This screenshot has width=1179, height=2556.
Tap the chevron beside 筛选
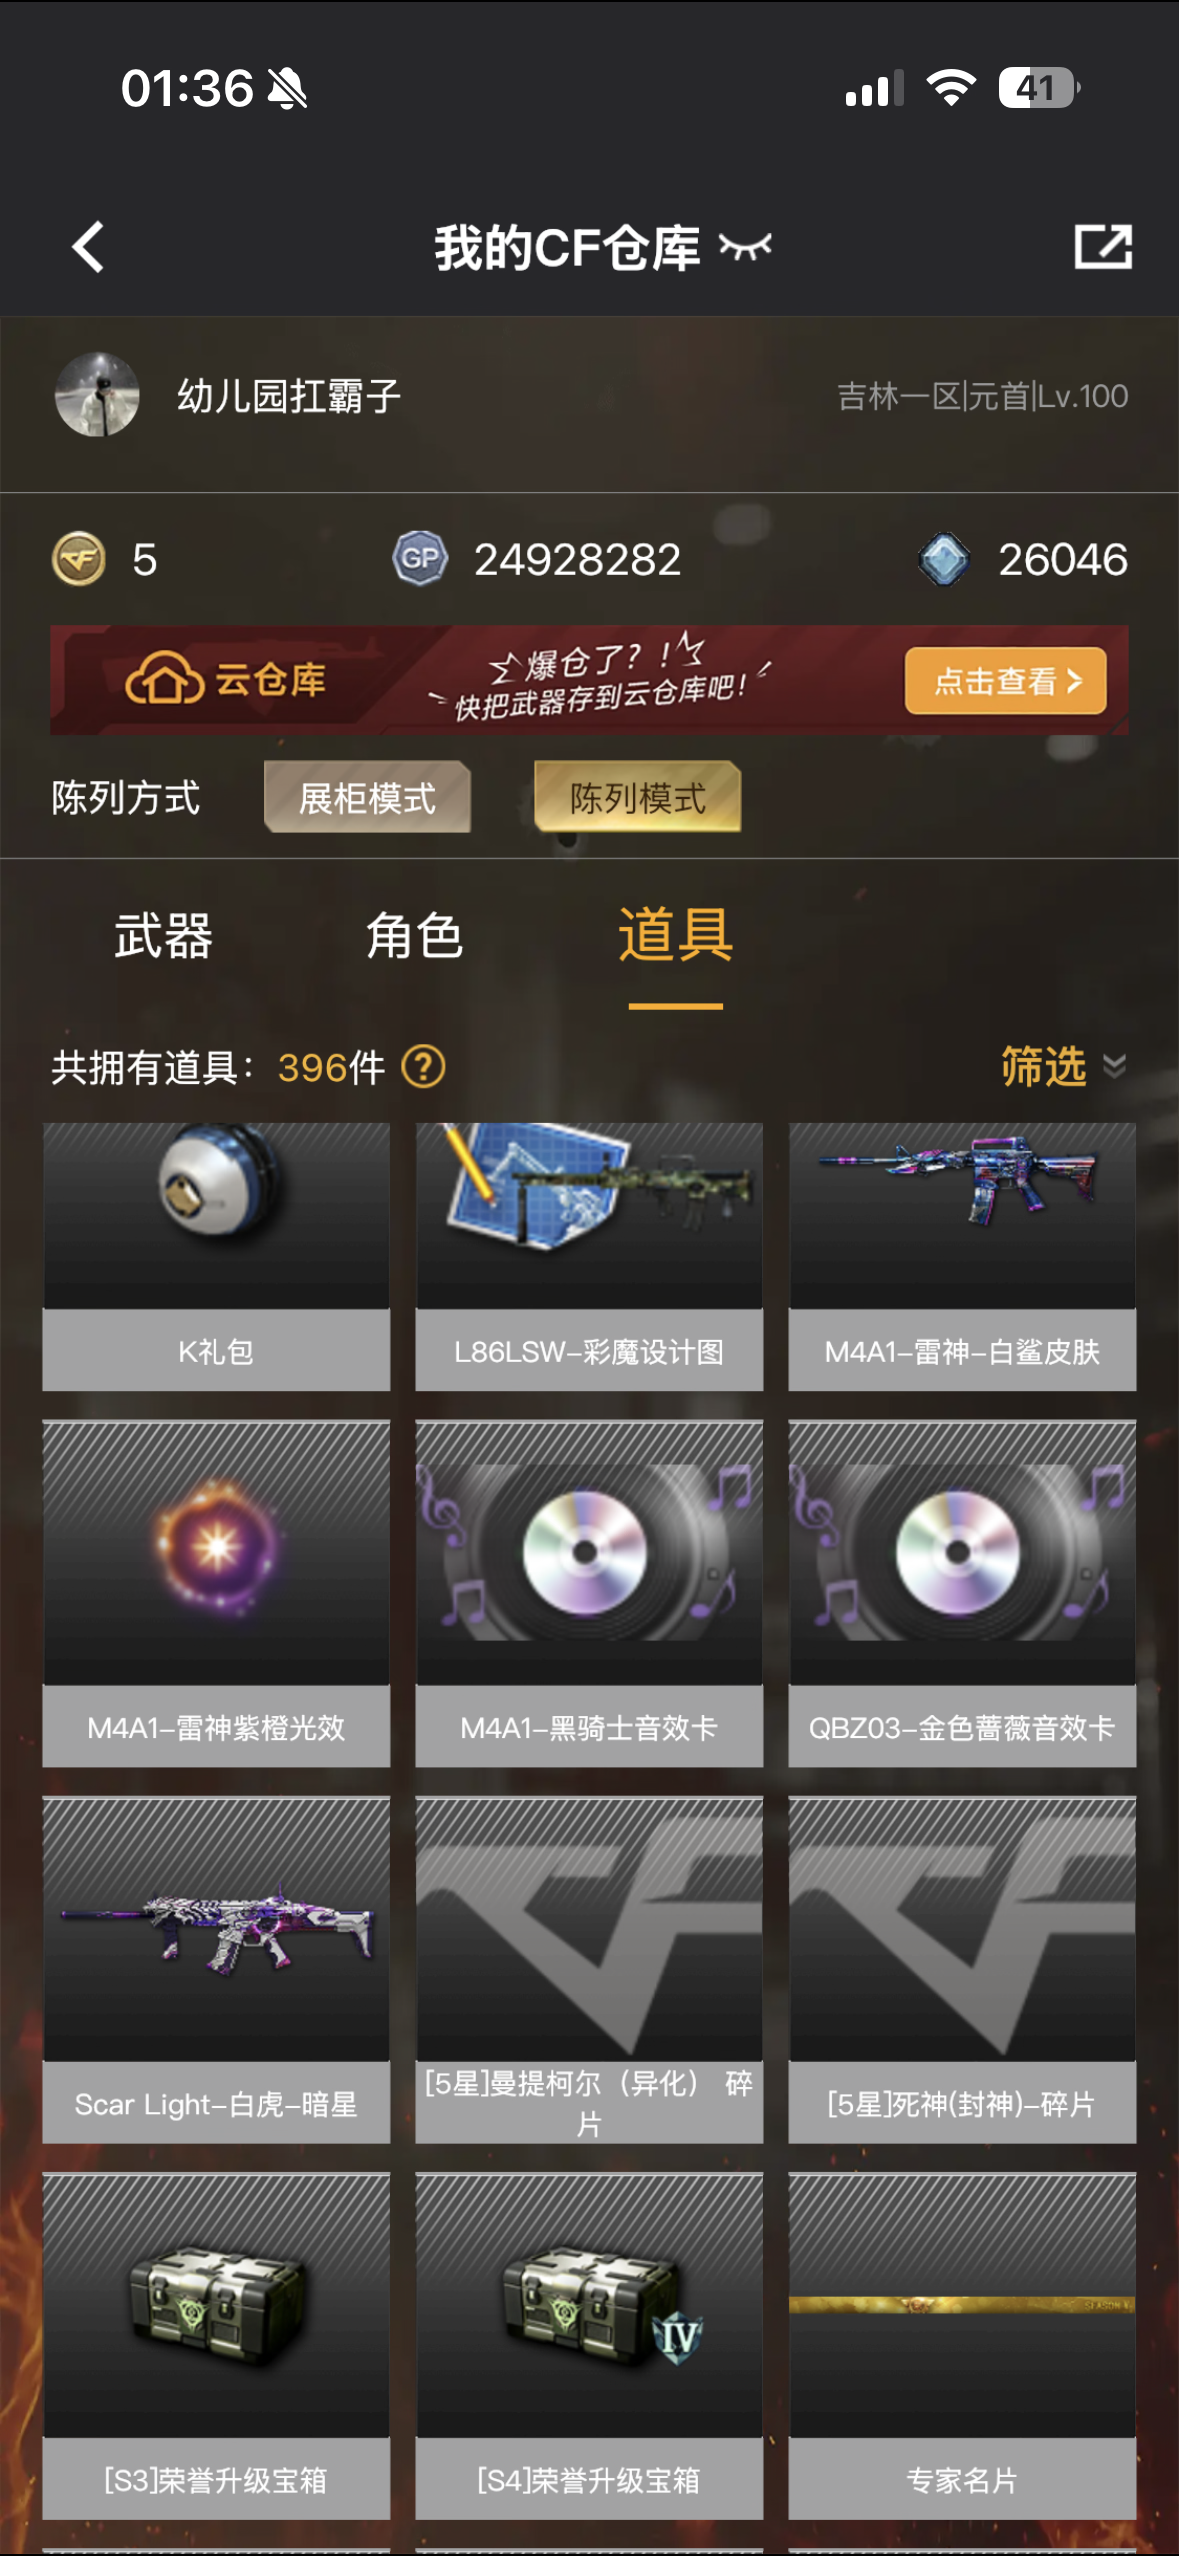click(x=1115, y=1067)
